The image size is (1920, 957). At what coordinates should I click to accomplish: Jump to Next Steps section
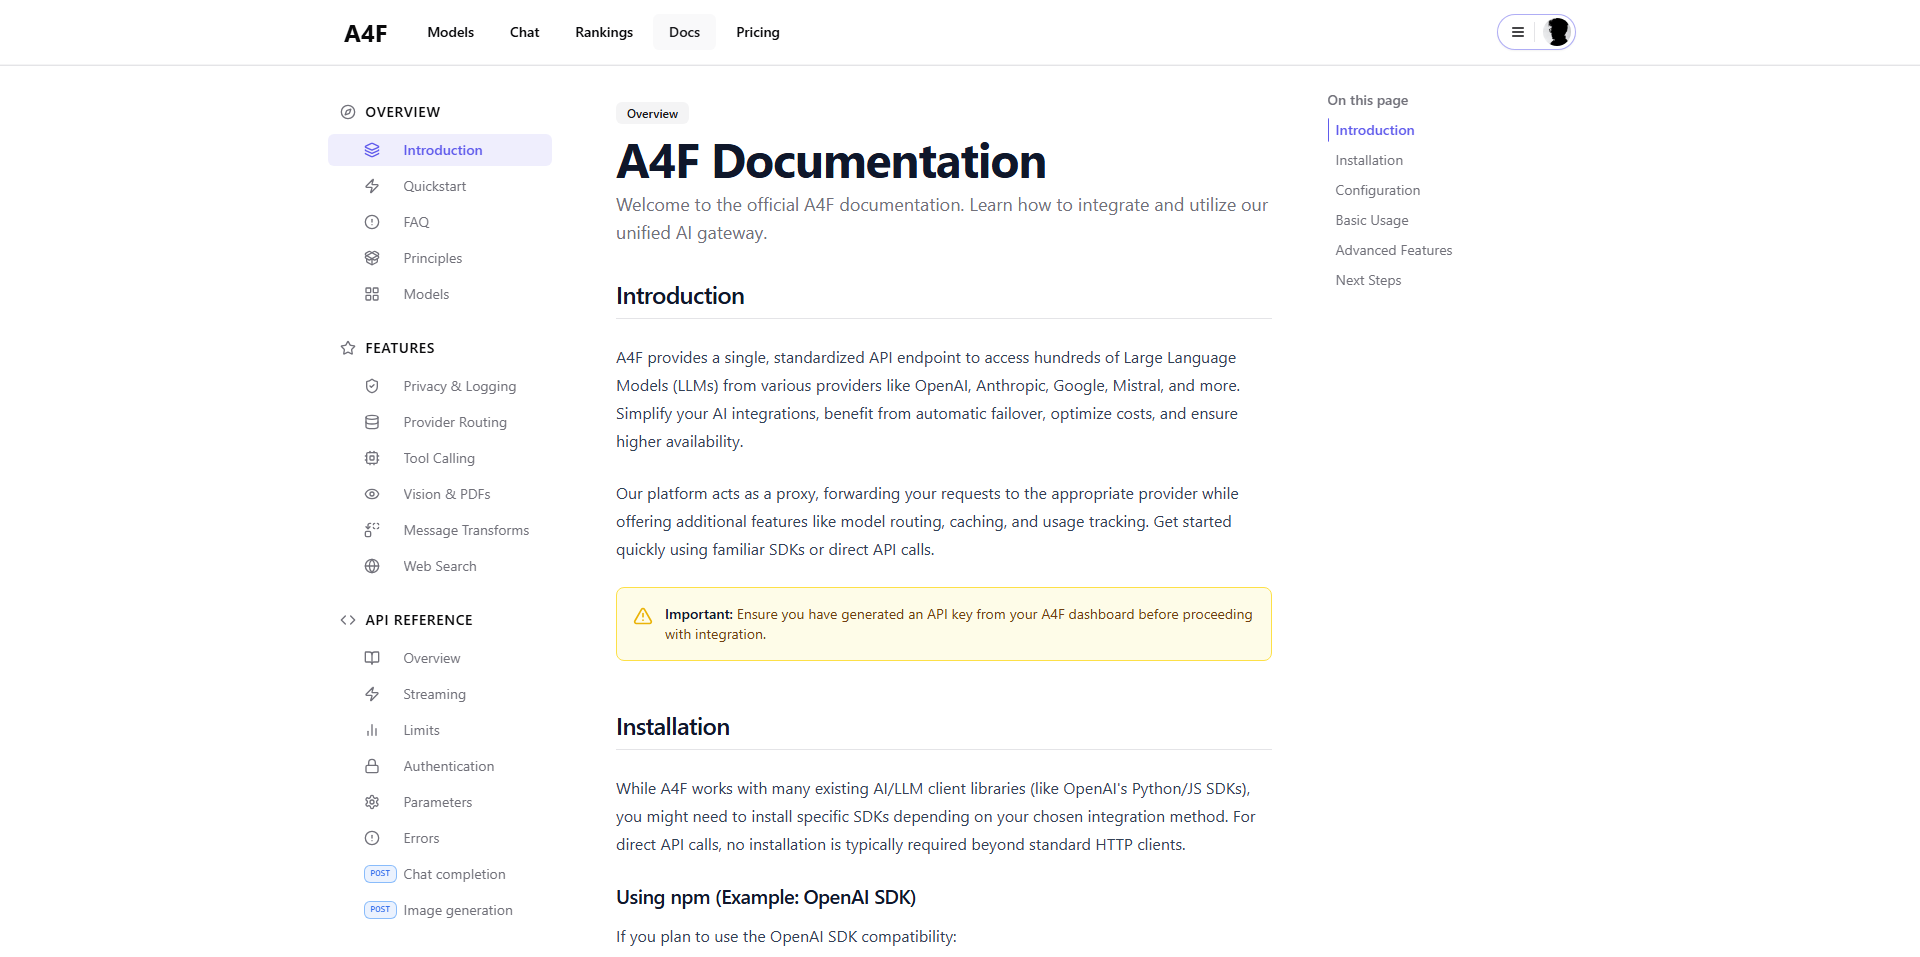point(1368,280)
